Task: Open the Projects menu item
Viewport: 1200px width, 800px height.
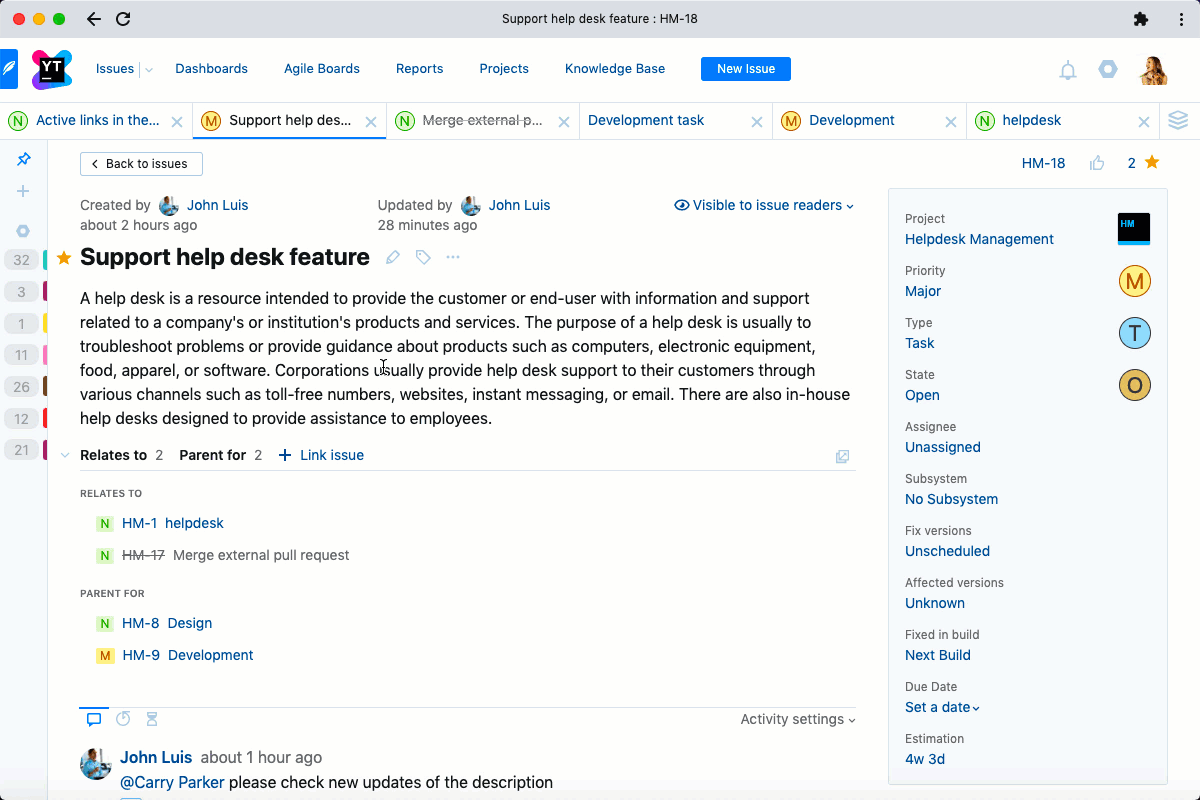Action: [x=504, y=69]
